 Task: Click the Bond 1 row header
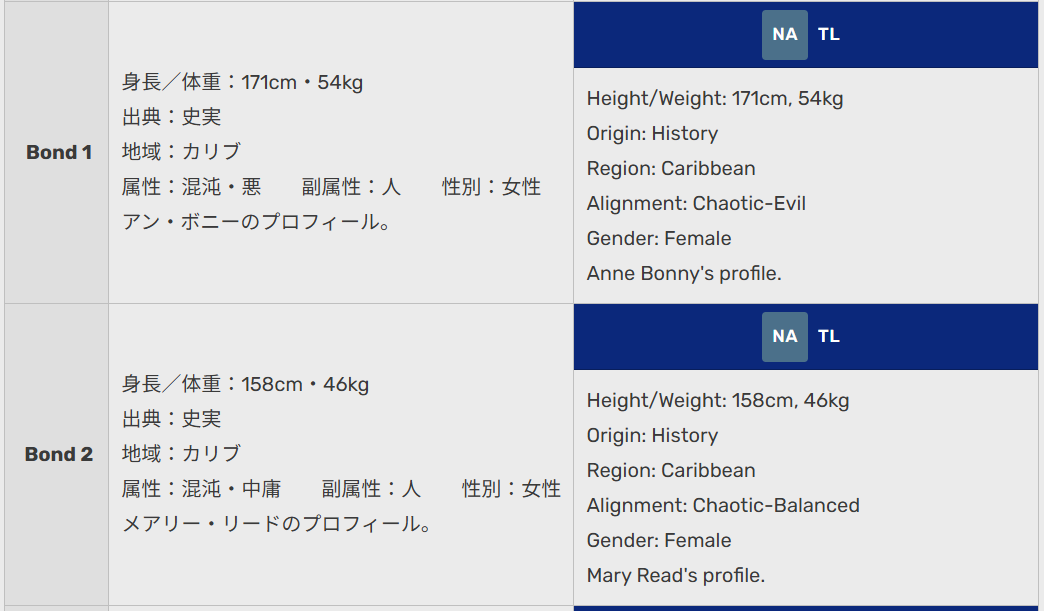(59, 152)
